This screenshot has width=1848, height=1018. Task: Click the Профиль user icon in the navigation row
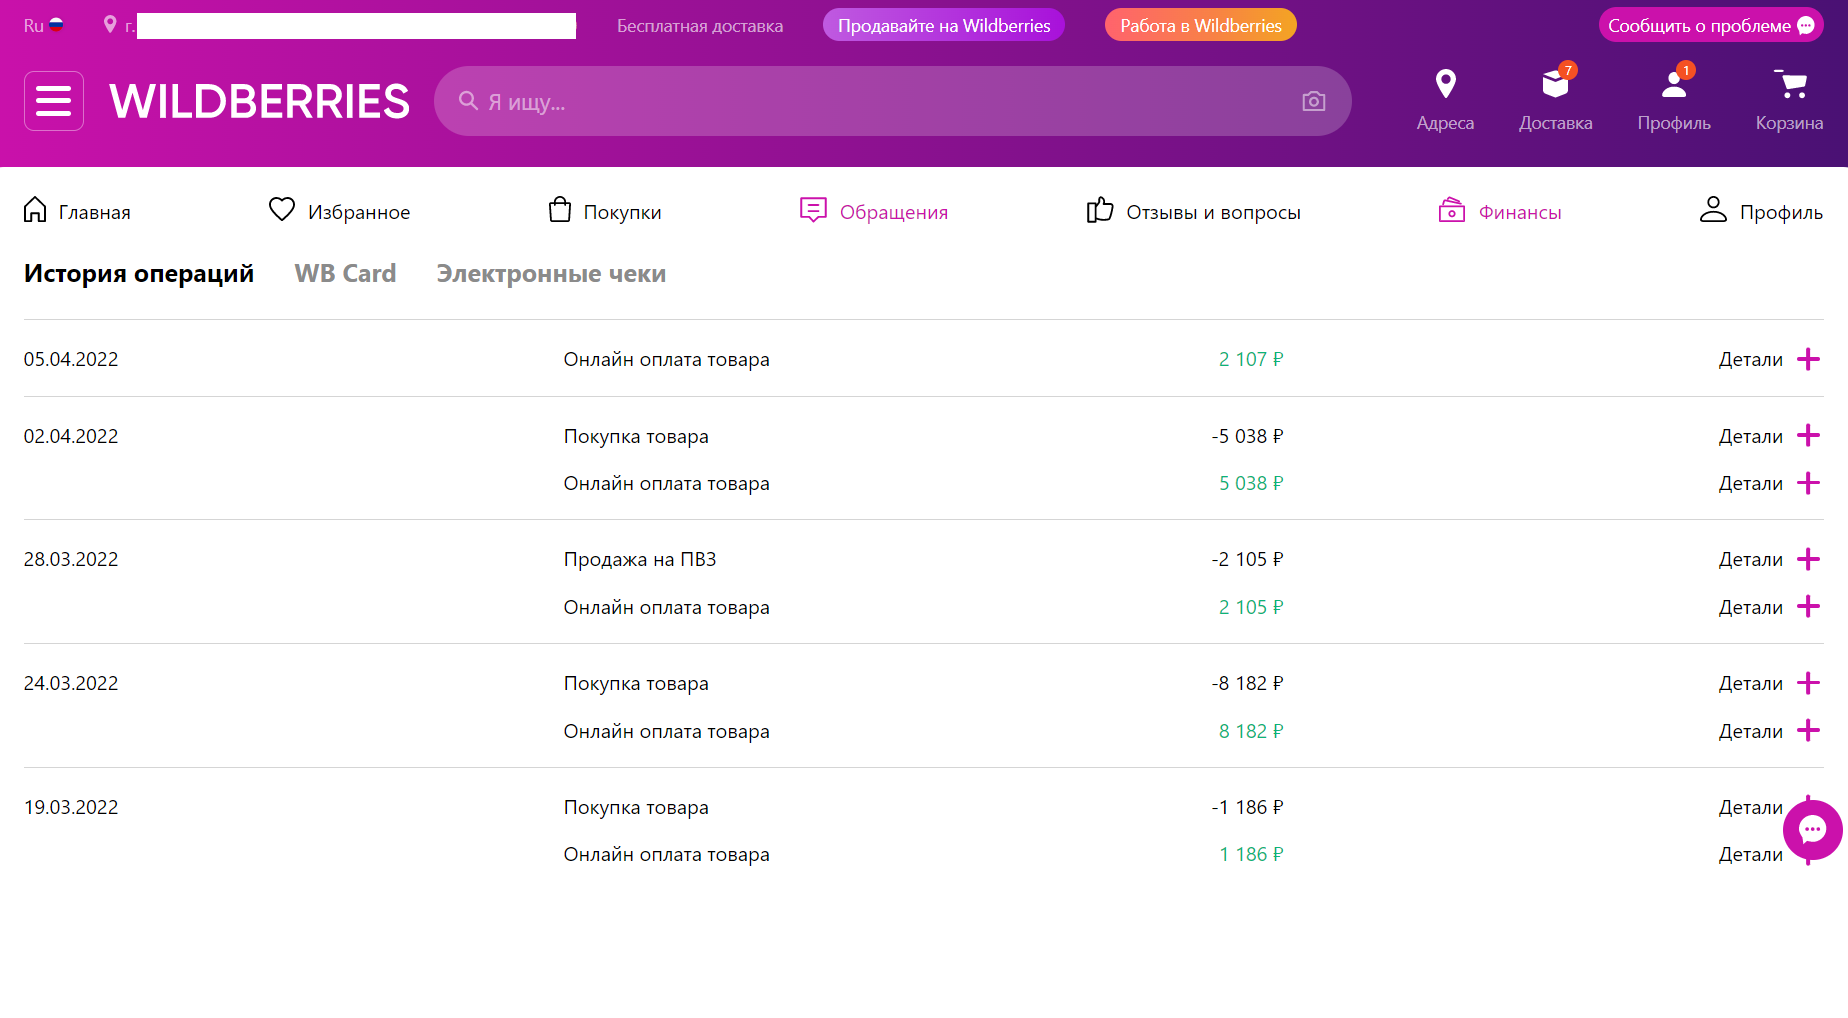[1713, 210]
